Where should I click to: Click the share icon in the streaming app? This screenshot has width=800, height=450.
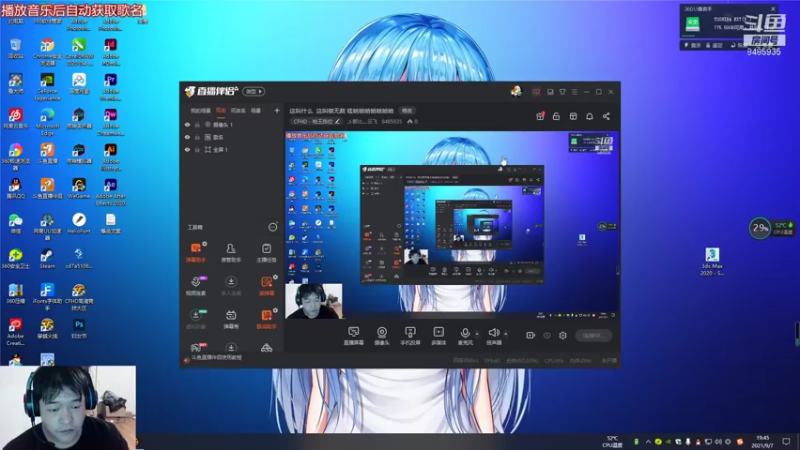point(606,116)
